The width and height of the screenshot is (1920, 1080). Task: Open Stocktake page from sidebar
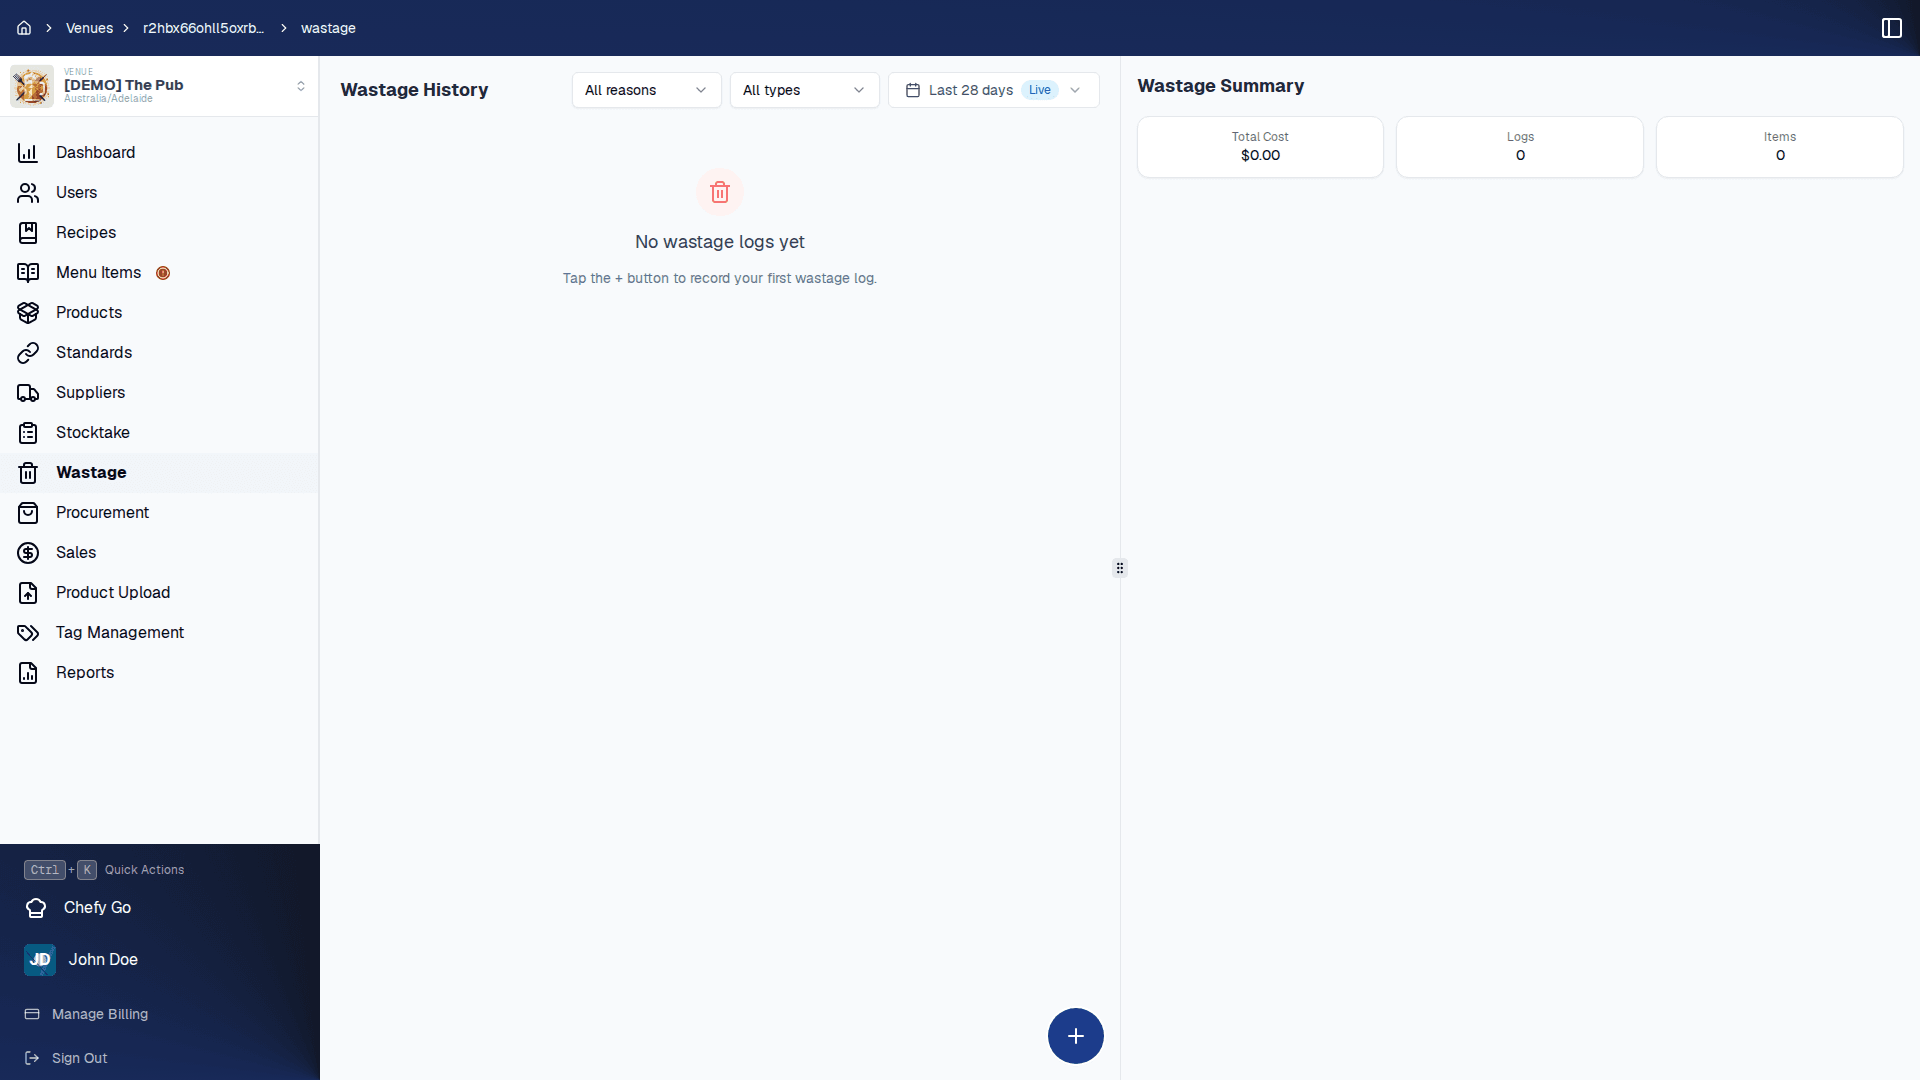coord(160,433)
